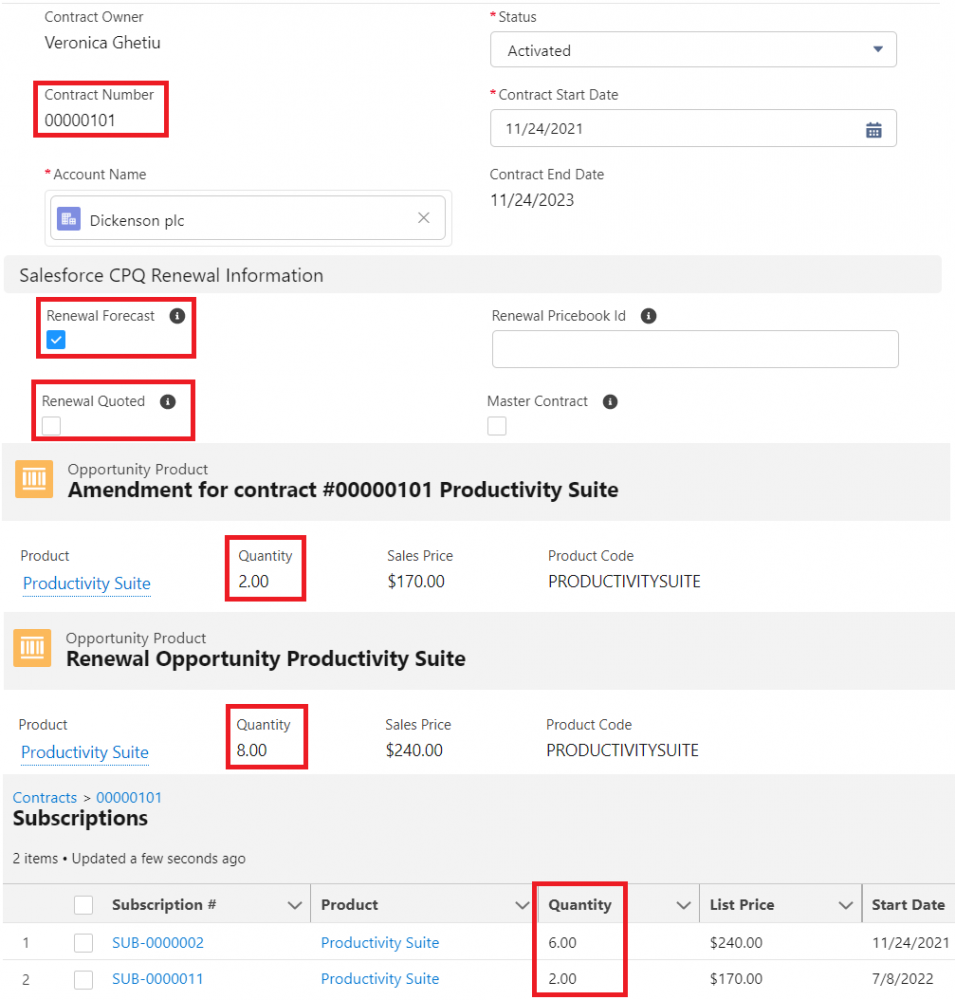This screenshot has height=1000, width=955.
Task: Click the Amendment quantity value 2.00
Action: [254, 582]
